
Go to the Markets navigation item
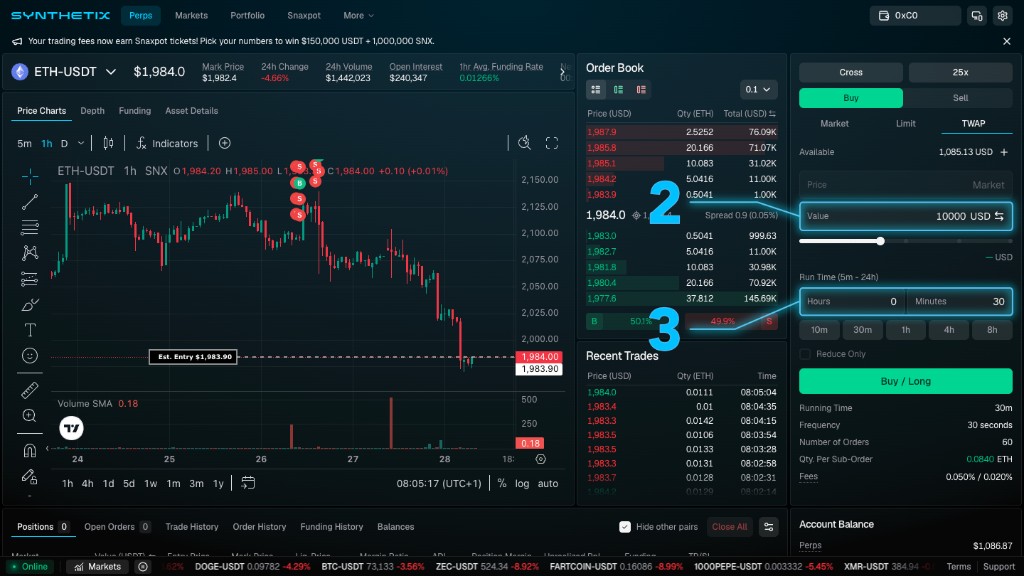pos(191,16)
